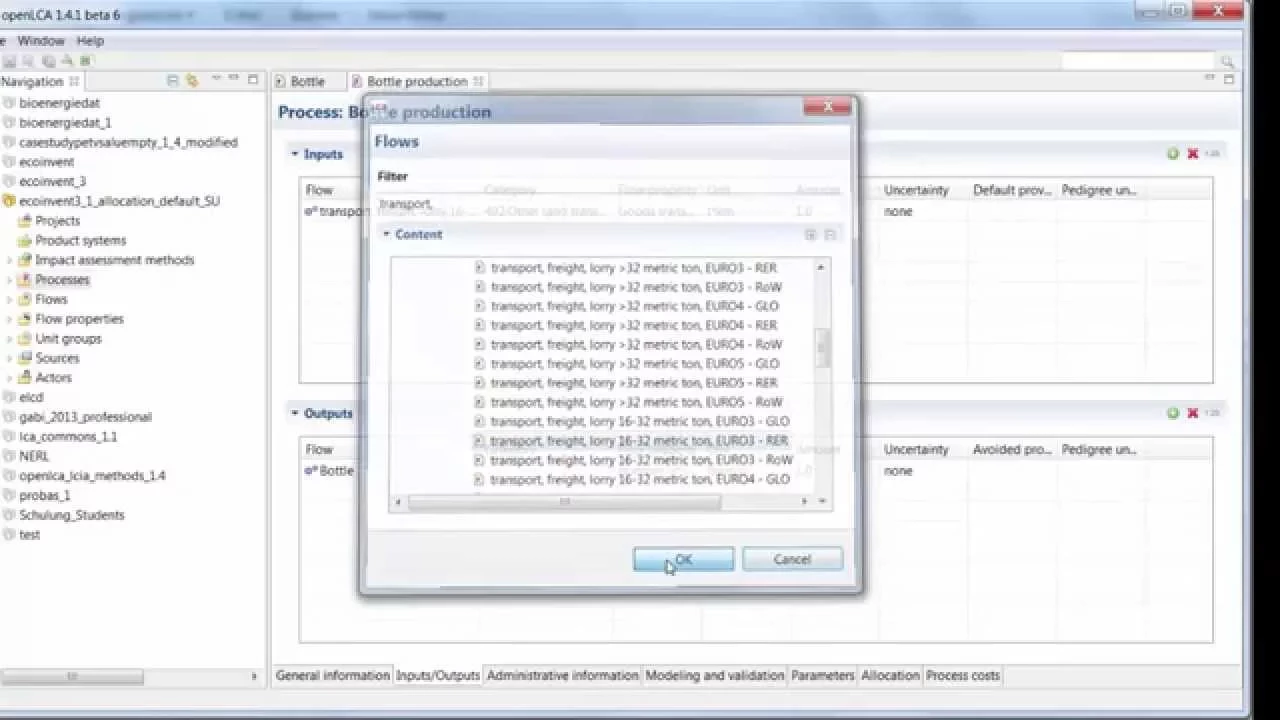Image resolution: width=1280 pixels, height=720 pixels.
Task: Click the Avoided product column header in Outputs
Action: pos(1010,449)
